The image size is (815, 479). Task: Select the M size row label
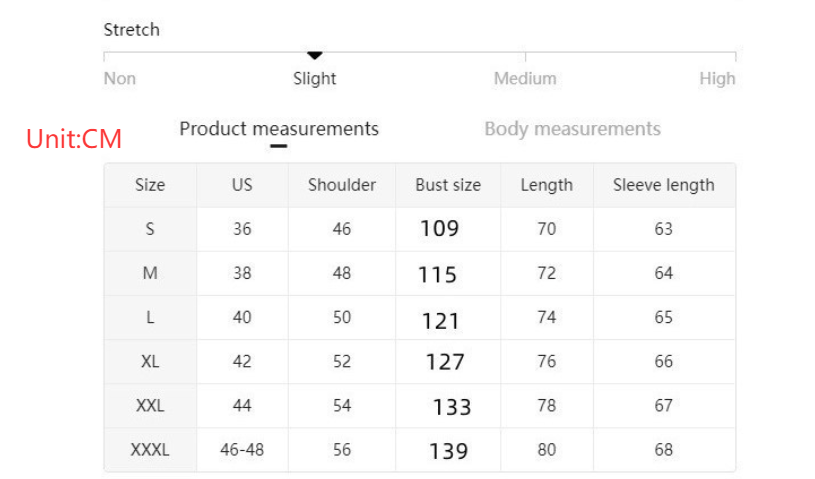tap(150, 273)
